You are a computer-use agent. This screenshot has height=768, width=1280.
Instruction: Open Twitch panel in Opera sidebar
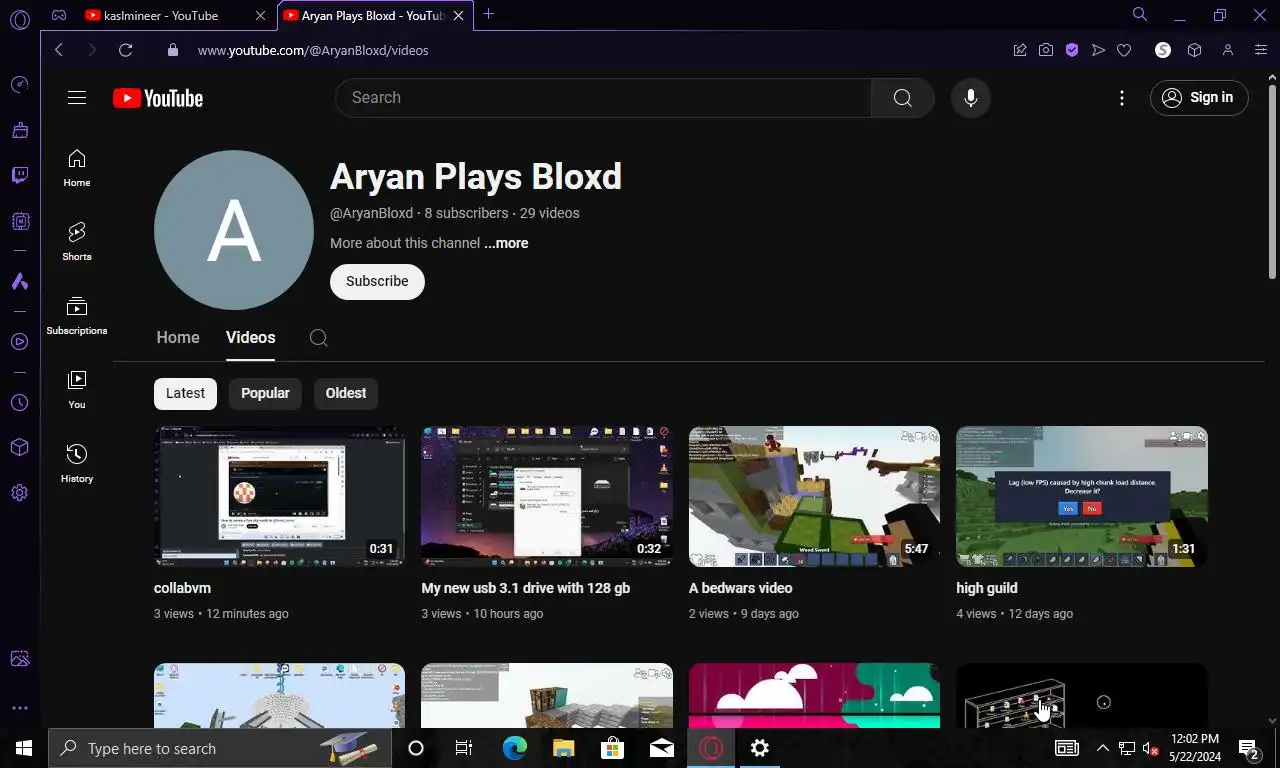click(19, 176)
